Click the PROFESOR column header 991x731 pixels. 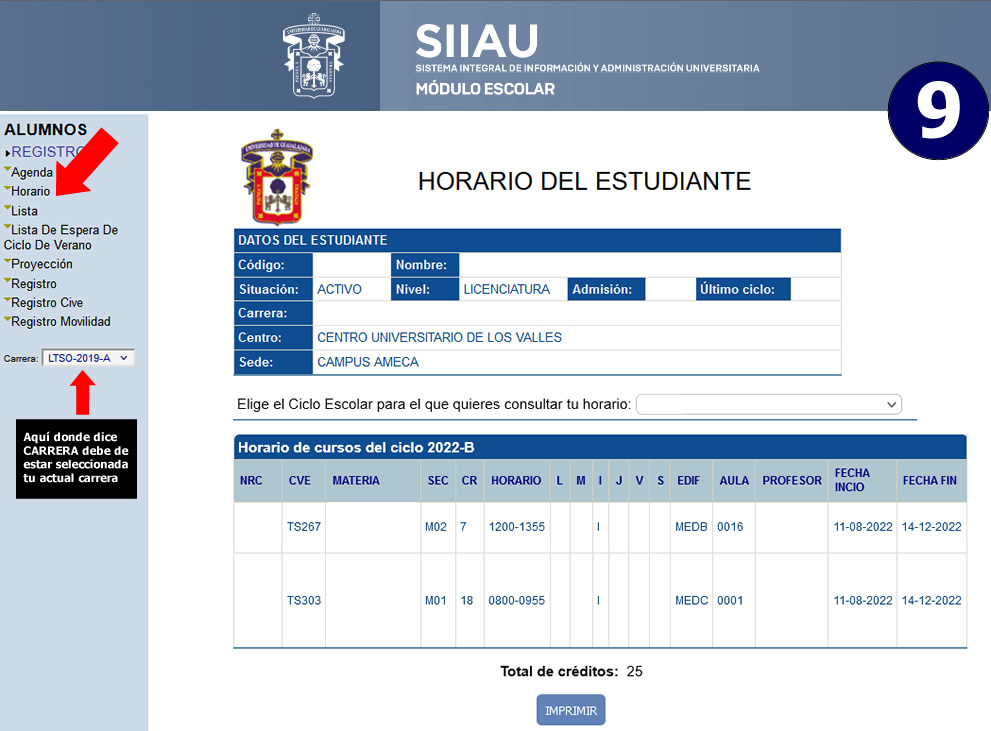792,480
